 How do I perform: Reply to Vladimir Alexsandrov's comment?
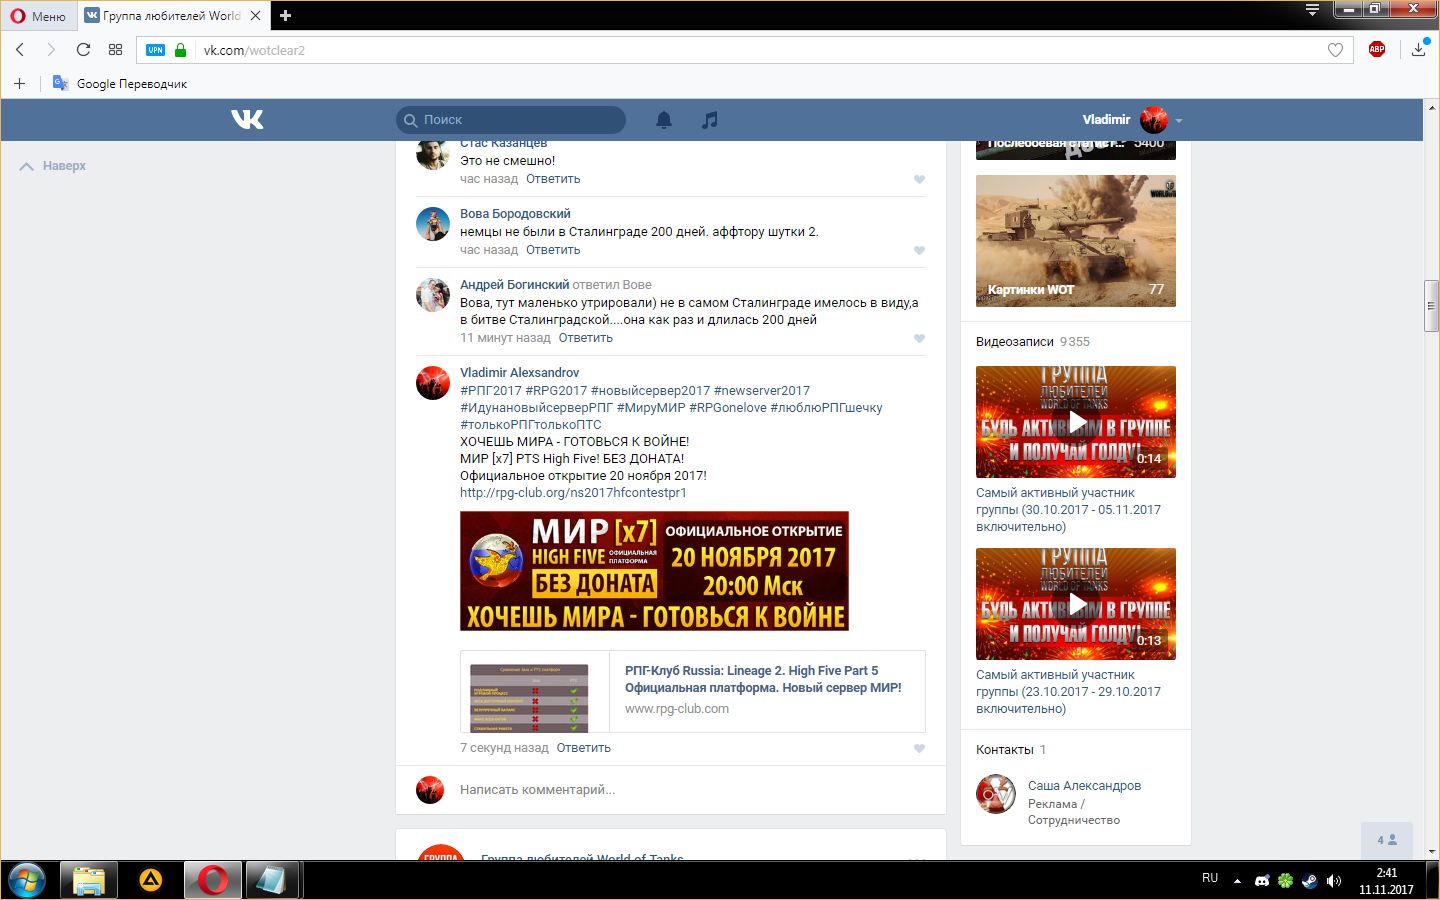click(x=583, y=748)
